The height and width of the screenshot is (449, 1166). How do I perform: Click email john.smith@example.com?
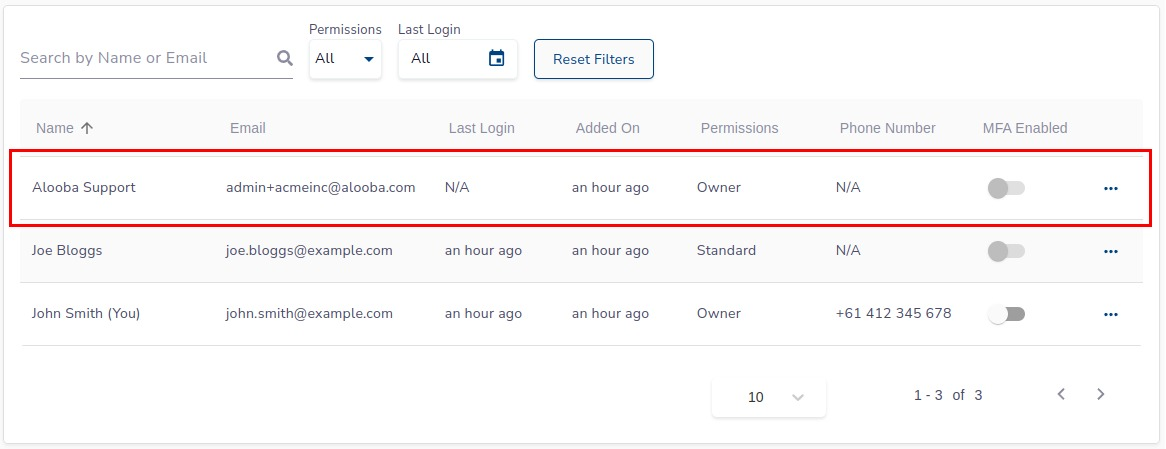coord(309,314)
